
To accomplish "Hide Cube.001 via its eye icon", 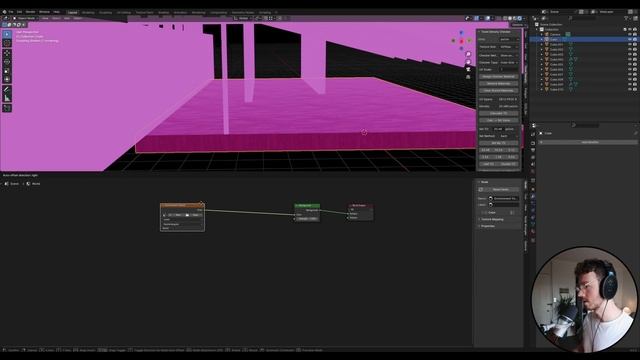I will pos(630,44).
